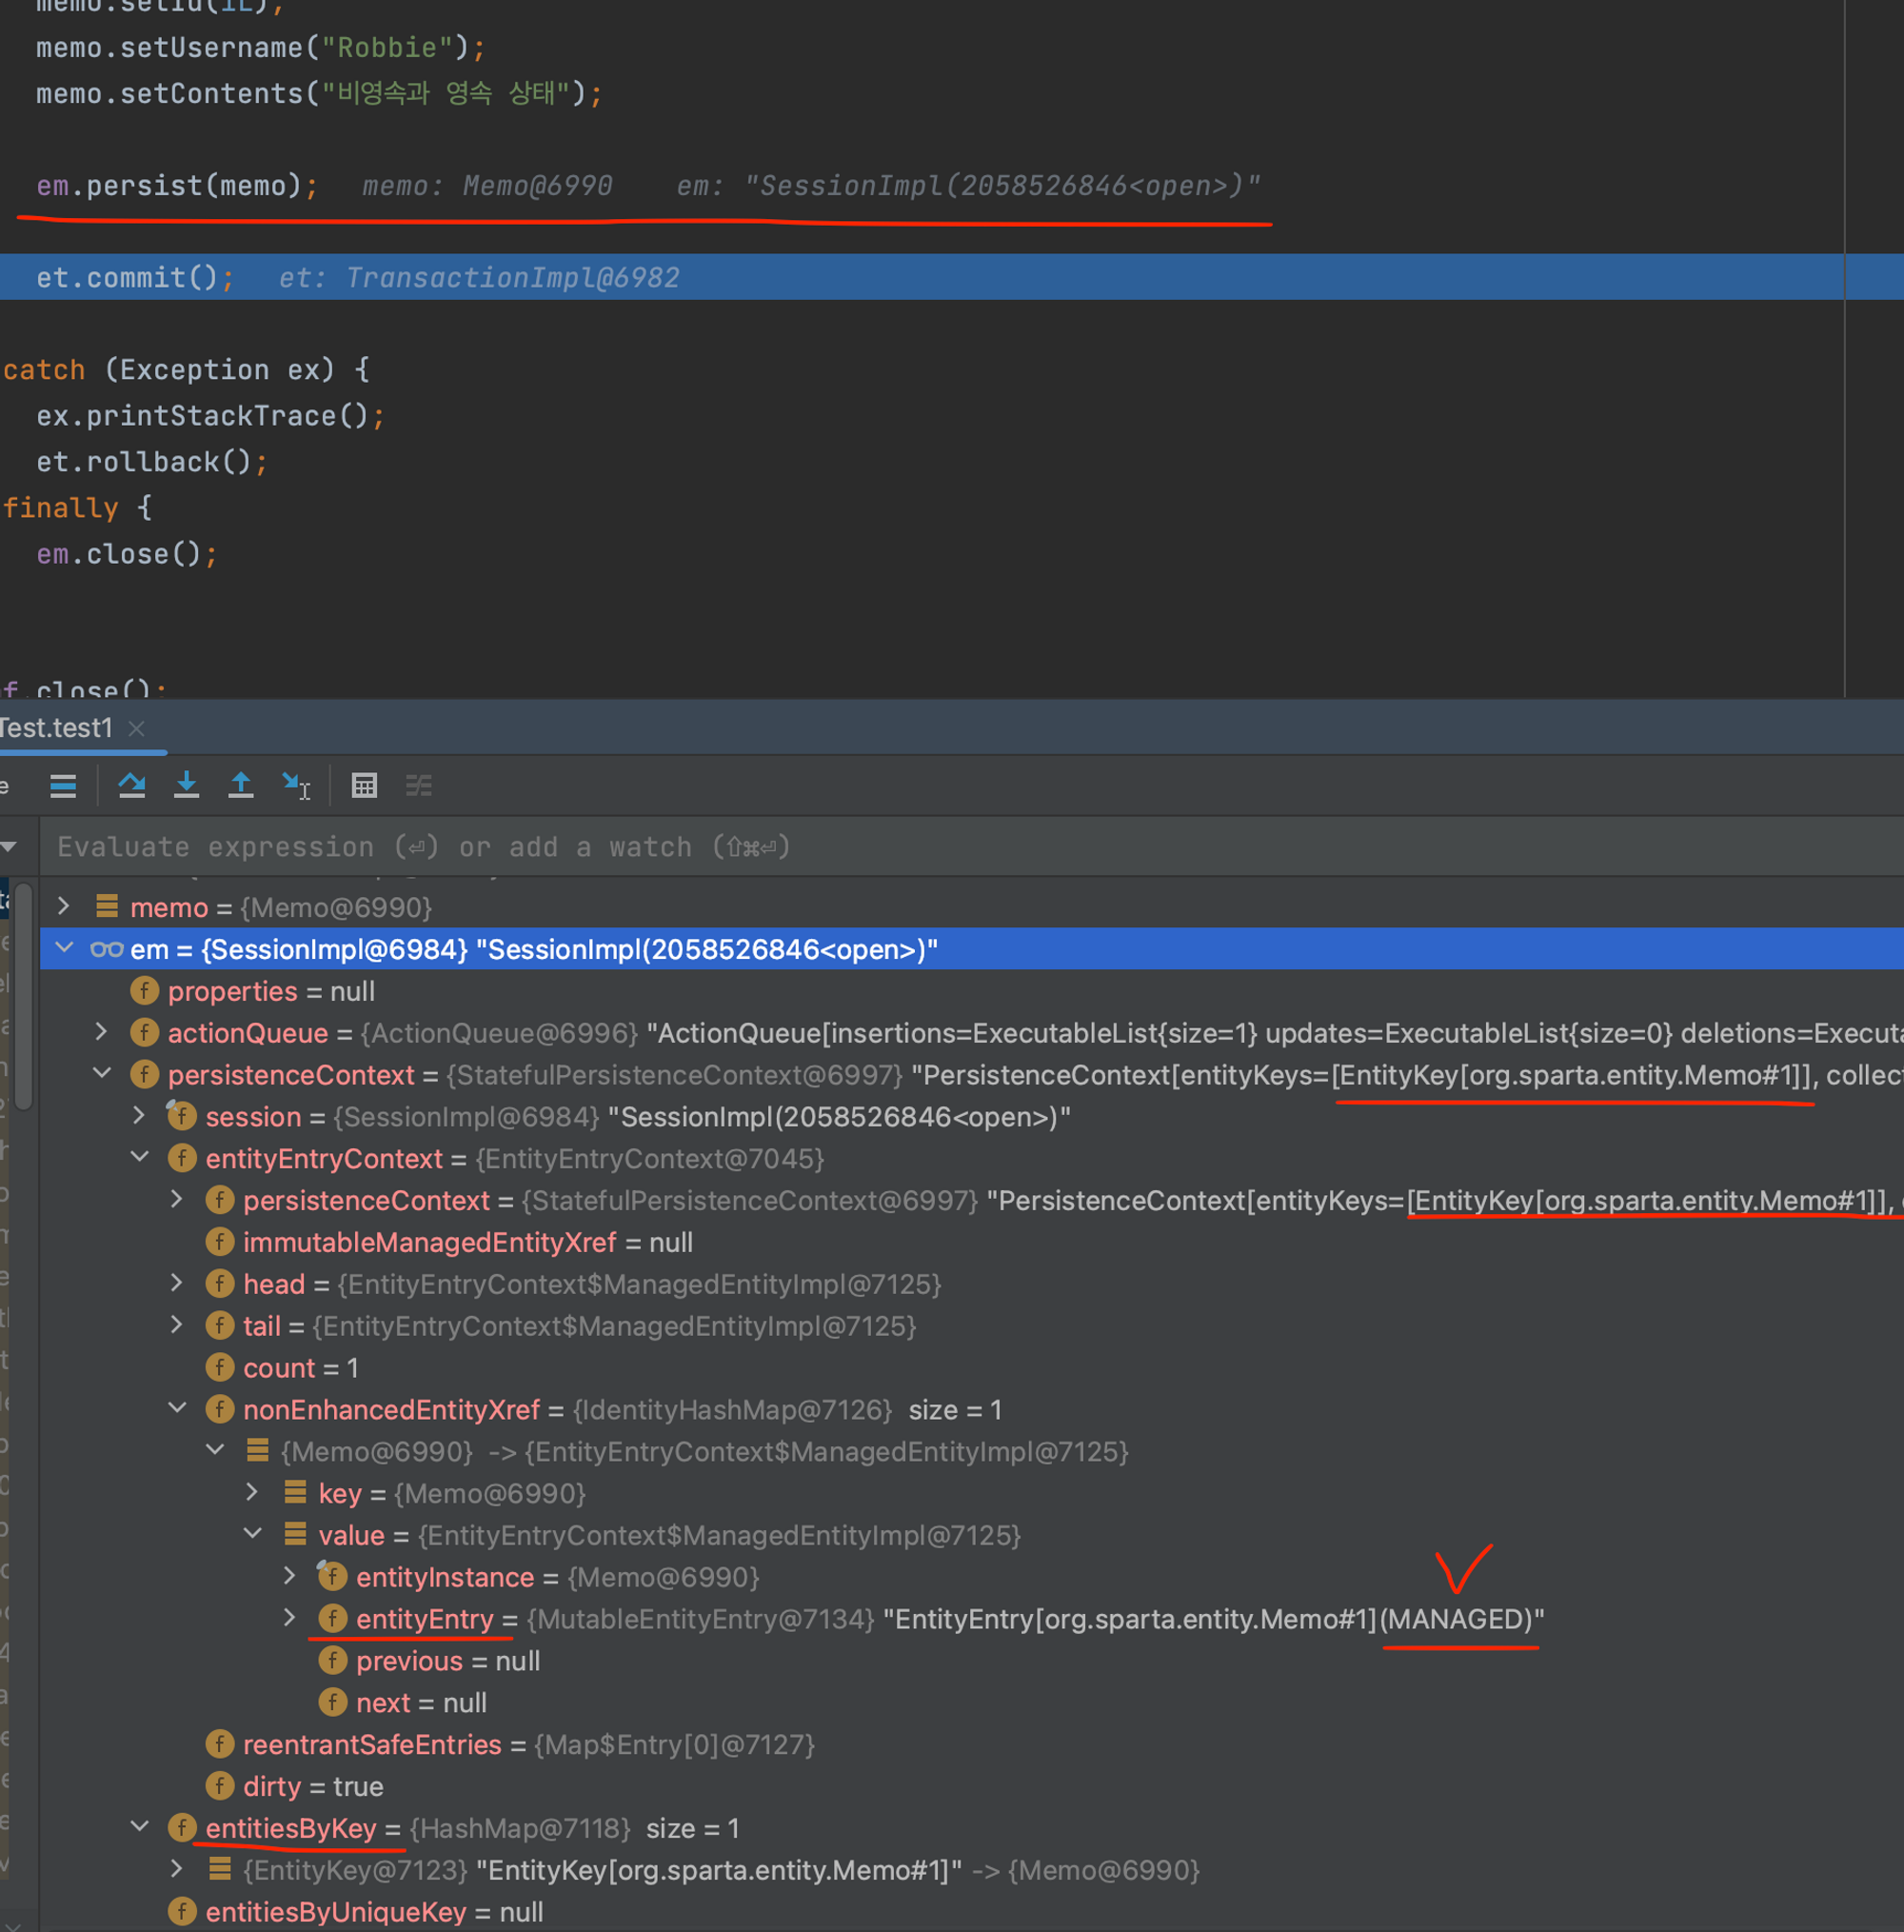Expand the head ManagedEntityImpl node

coord(177,1283)
